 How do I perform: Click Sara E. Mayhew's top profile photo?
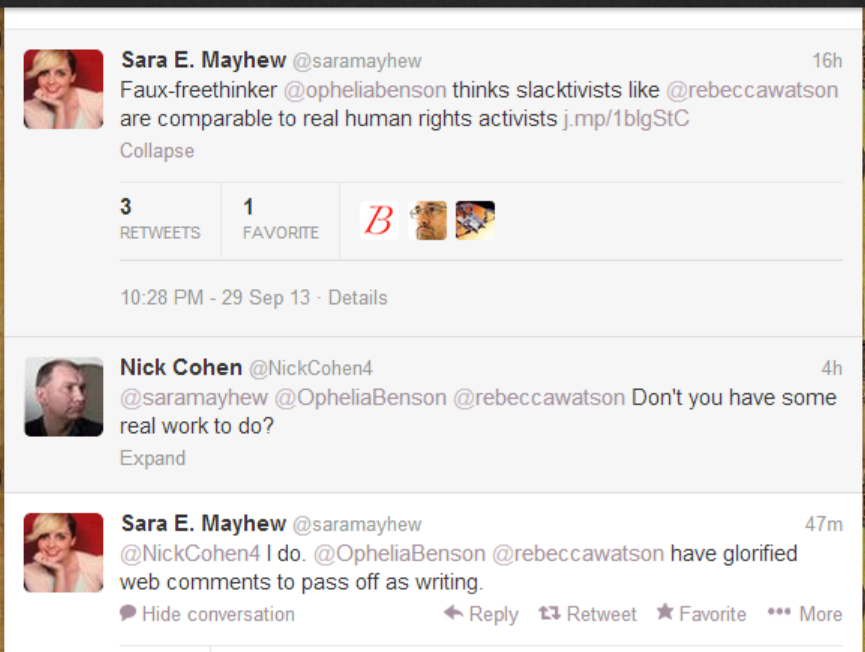(x=63, y=89)
